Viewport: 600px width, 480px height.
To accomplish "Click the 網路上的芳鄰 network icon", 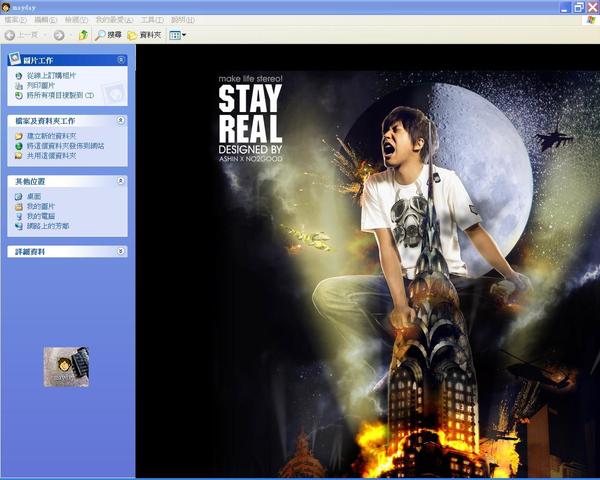I will tap(19, 226).
